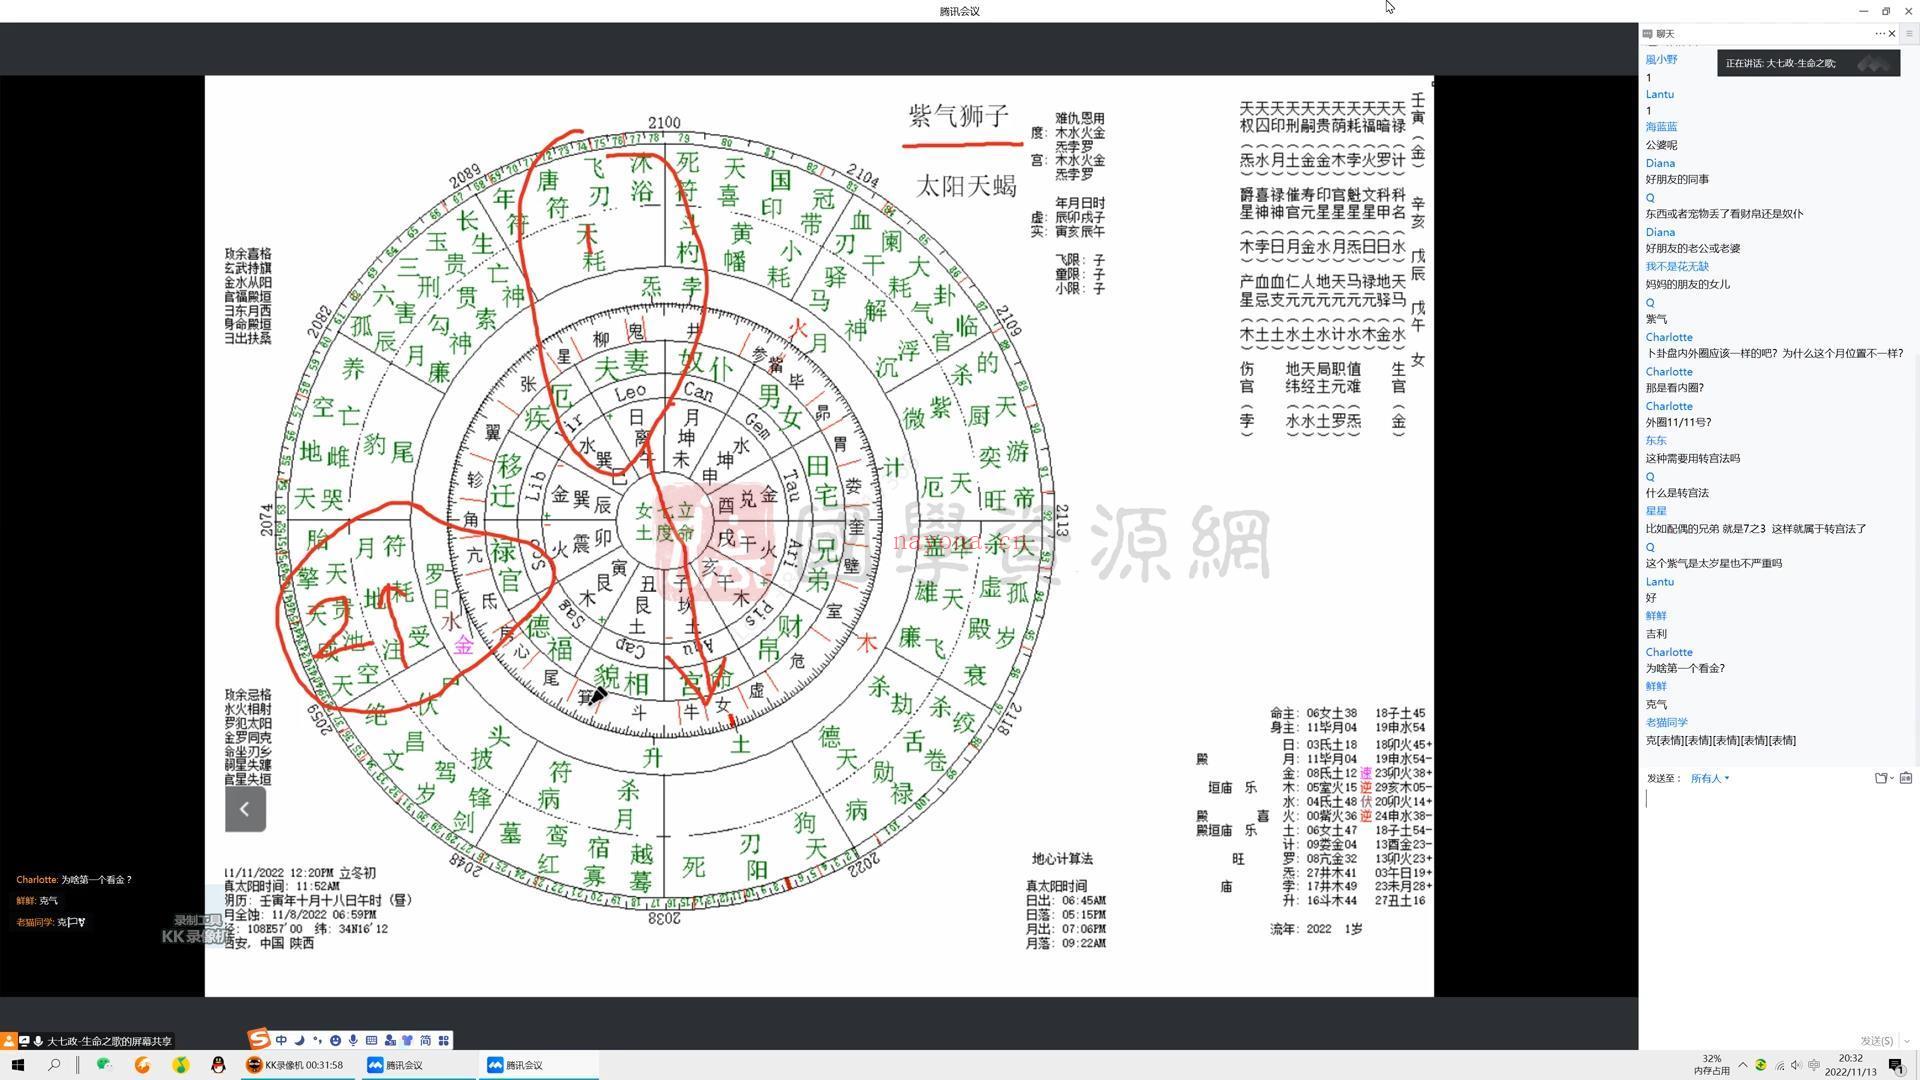Expand the dropdown arrow next to the file icon
1920x1080 pixels.
click(x=1891, y=779)
